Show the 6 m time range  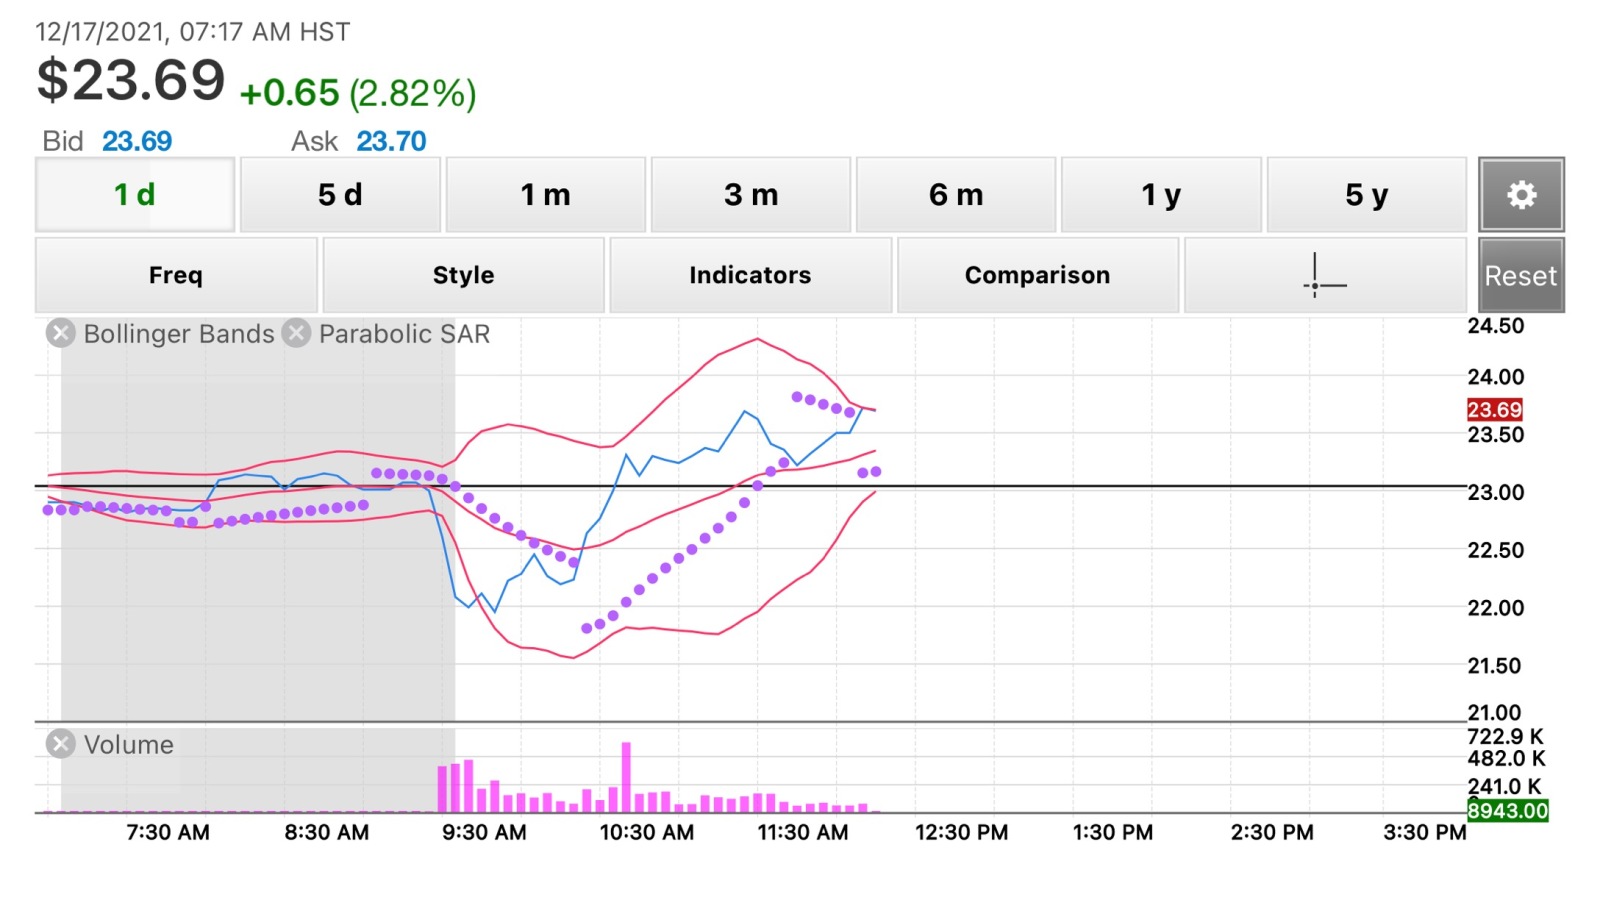(956, 194)
